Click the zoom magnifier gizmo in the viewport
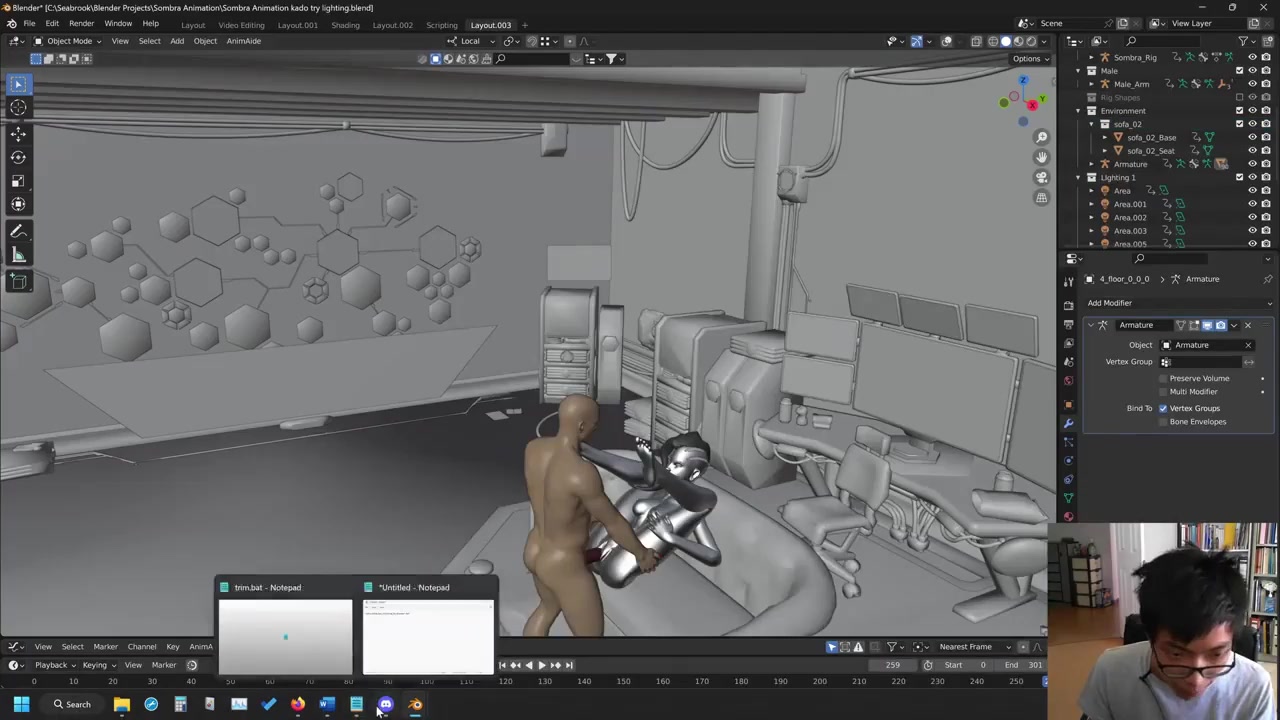The image size is (1280, 720). click(1041, 137)
